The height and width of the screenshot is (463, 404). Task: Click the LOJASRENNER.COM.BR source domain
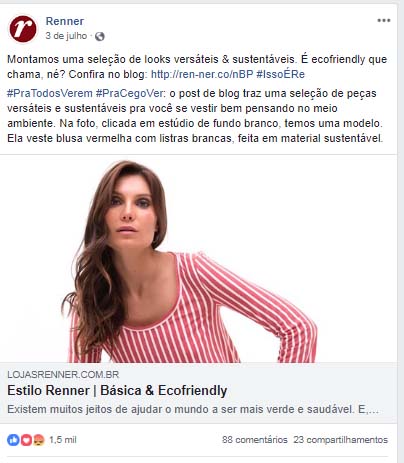point(63,375)
